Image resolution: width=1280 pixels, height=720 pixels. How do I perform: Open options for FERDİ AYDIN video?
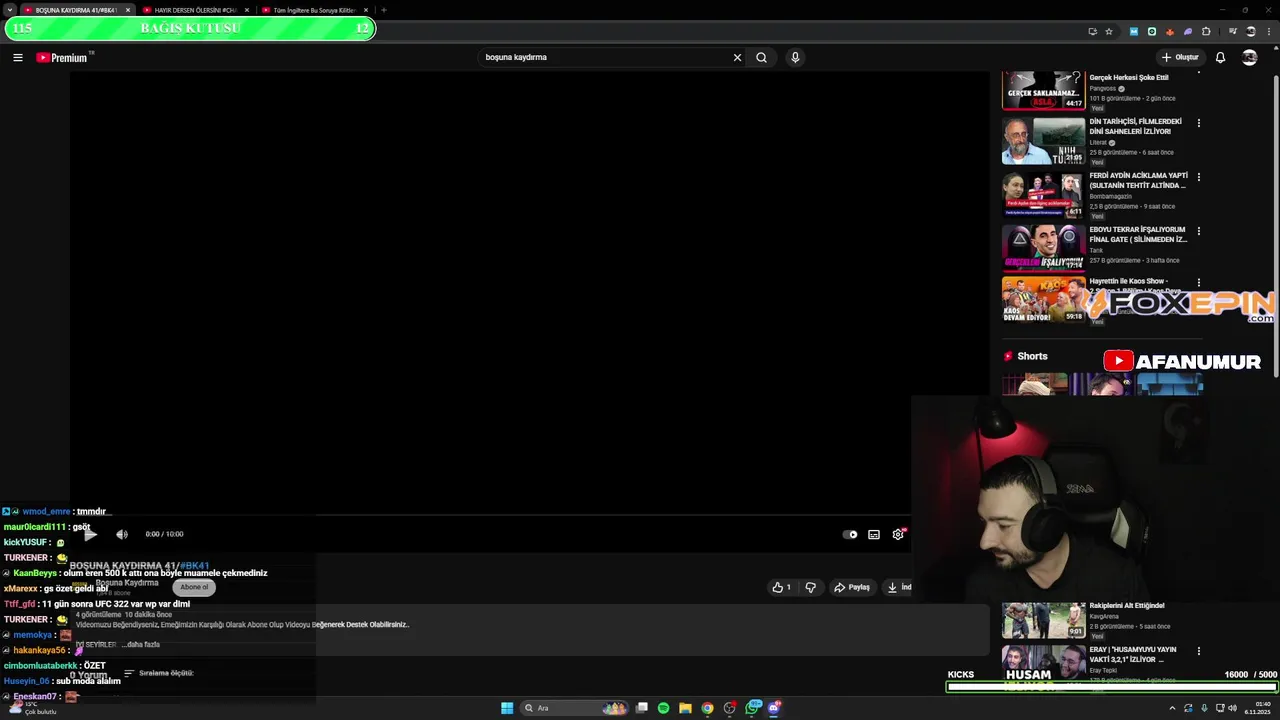click(1198, 177)
